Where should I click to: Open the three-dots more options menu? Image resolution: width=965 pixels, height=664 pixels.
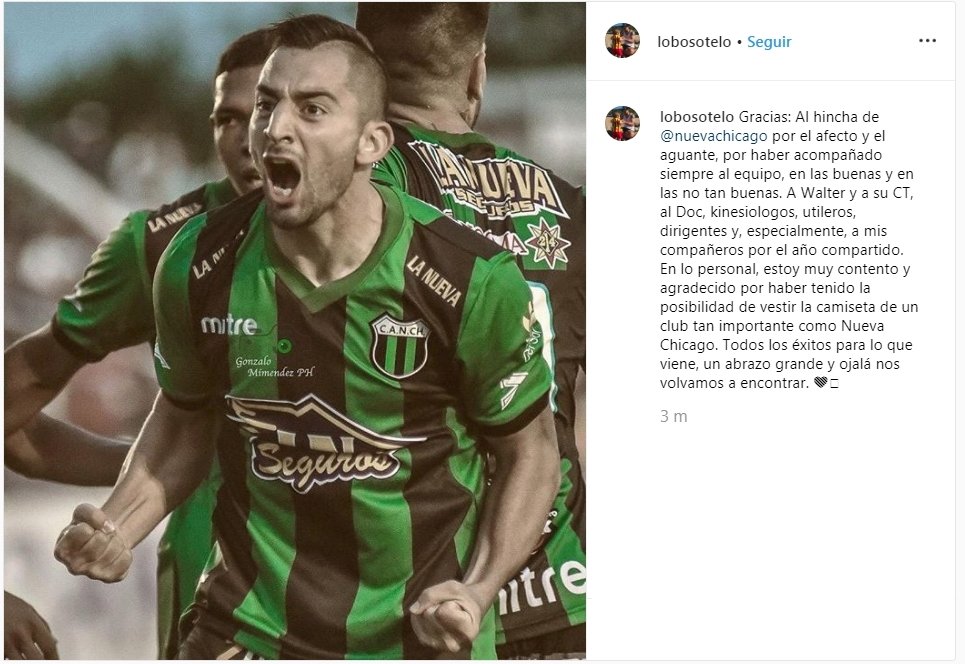[927, 41]
